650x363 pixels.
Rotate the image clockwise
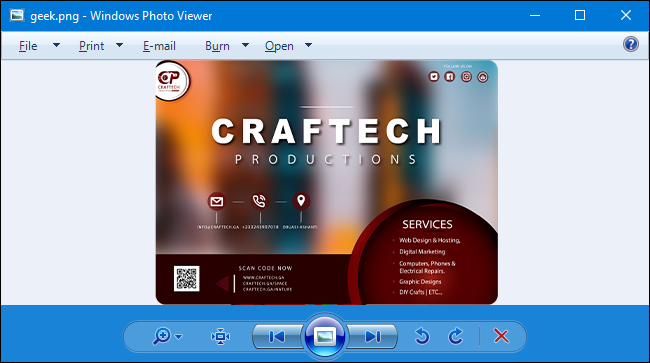(x=456, y=336)
